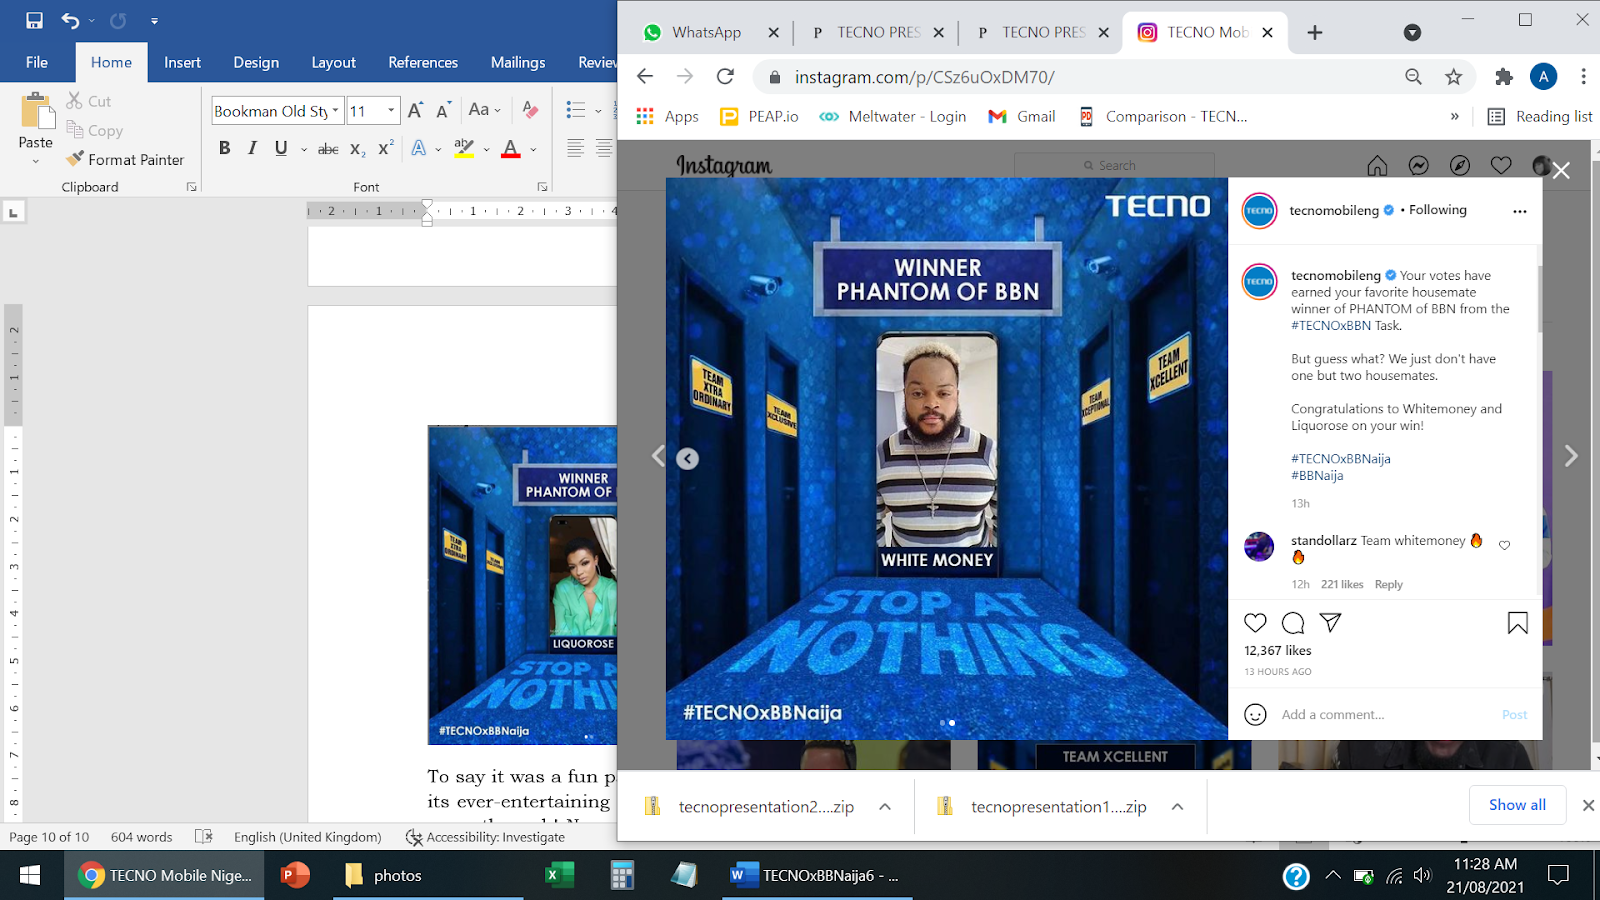Open Chrome extensions puzzle icon
This screenshot has height=900, width=1600.
[1504, 77]
